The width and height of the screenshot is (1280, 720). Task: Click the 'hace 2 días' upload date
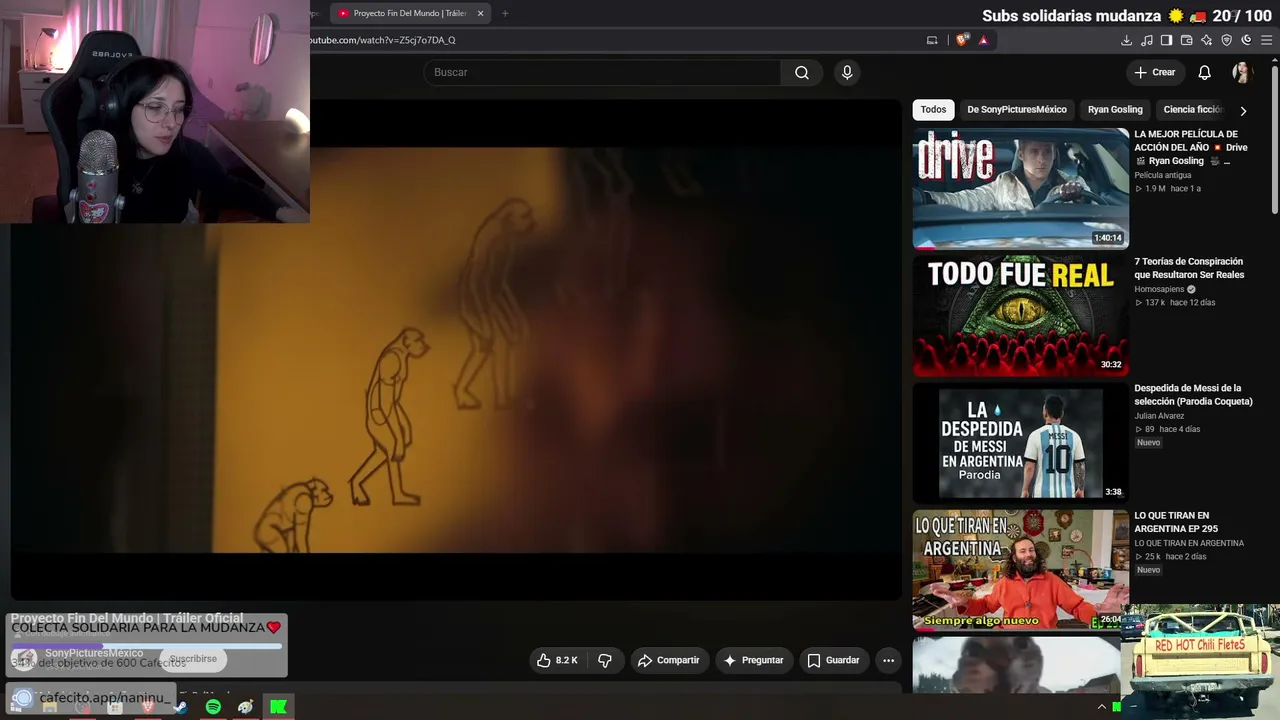(x=1186, y=556)
